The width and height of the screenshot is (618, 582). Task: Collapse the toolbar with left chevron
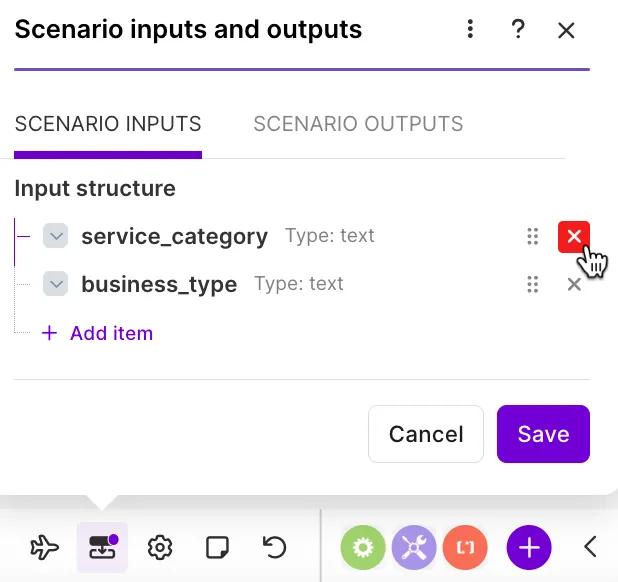pyautogui.click(x=590, y=547)
